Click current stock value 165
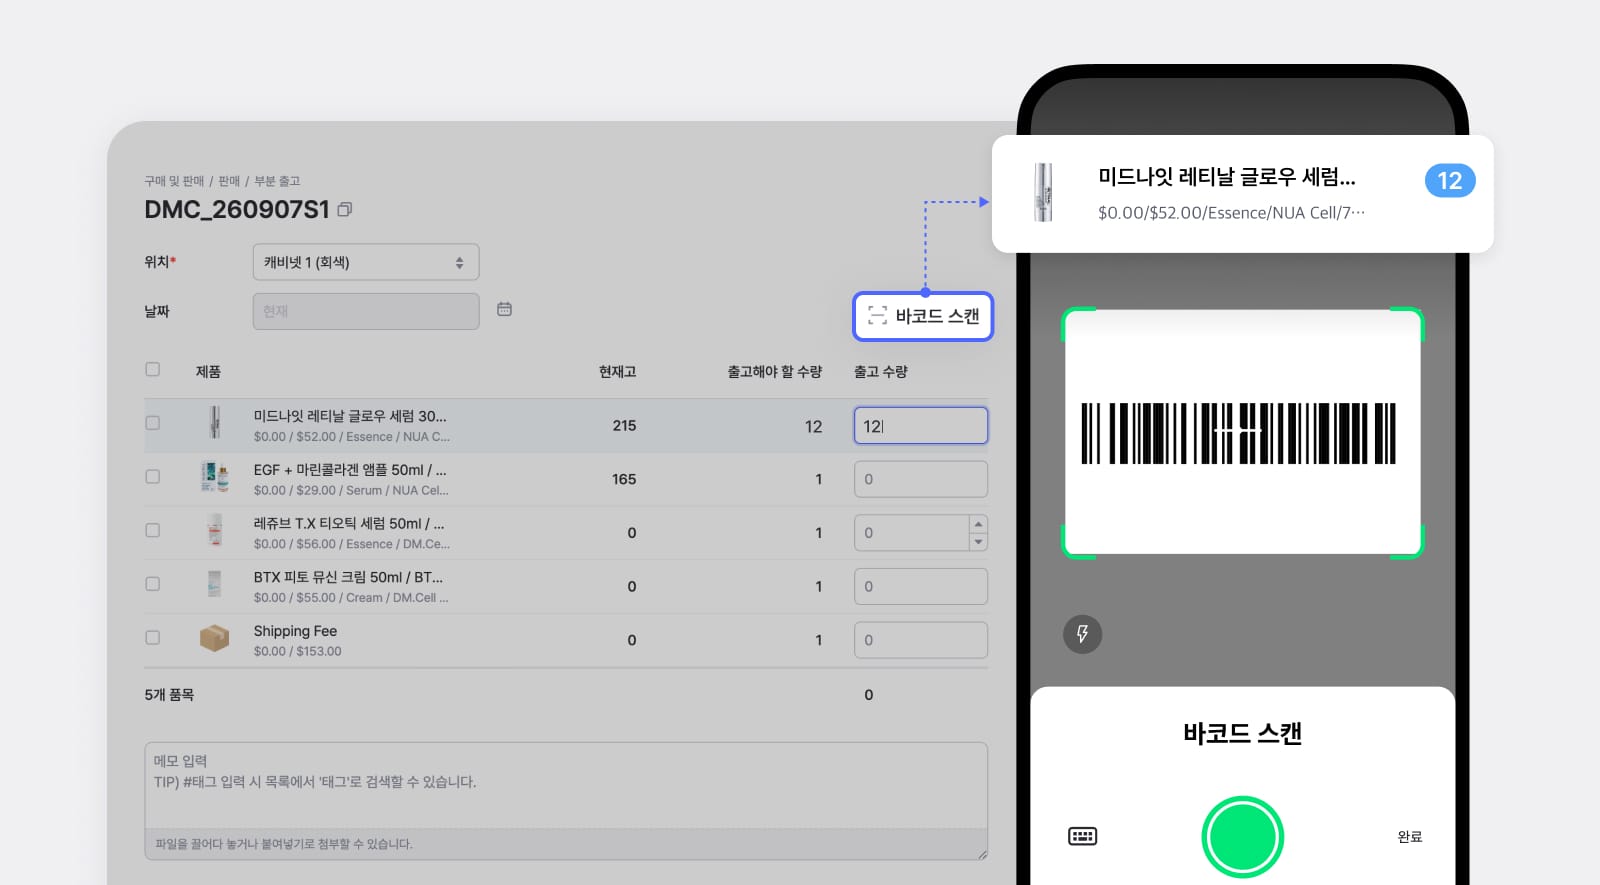This screenshot has height=885, width=1600. click(624, 479)
